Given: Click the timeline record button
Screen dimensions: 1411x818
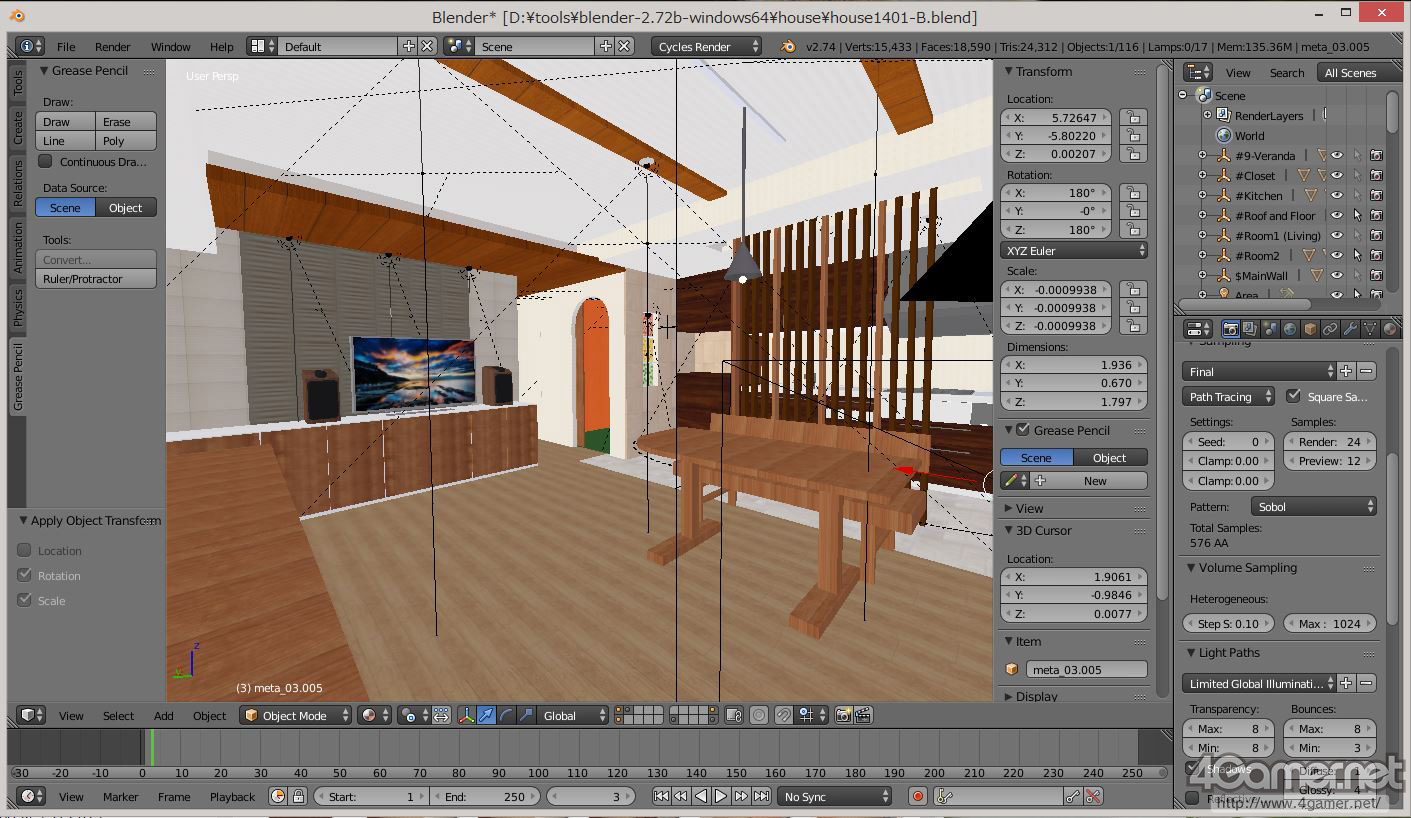Looking at the screenshot, I should pyautogui.click(x=918, y=796).
